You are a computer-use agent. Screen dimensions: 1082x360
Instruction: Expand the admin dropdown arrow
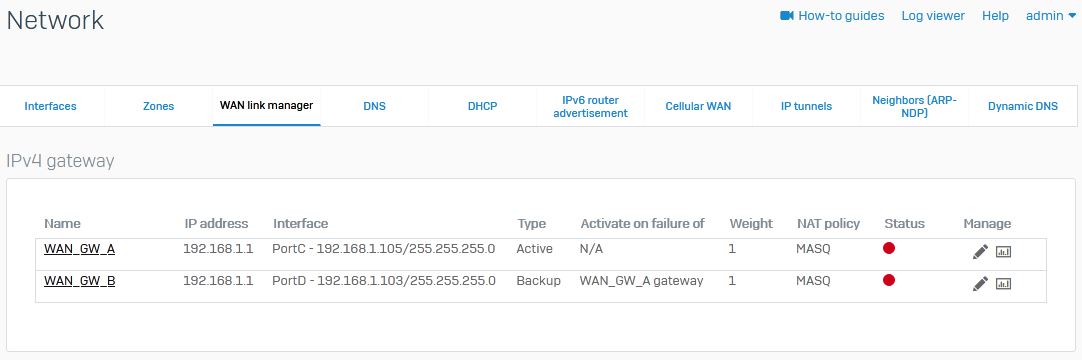click(x=1072, y=16)
